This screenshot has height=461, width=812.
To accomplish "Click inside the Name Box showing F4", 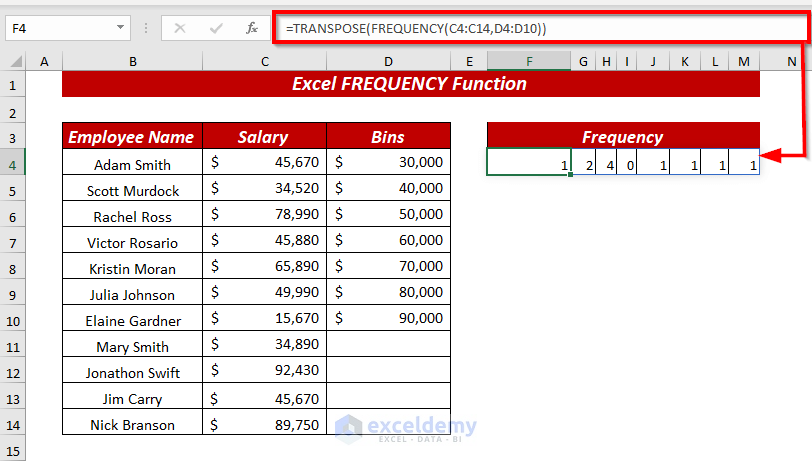I will pos(60,28).
